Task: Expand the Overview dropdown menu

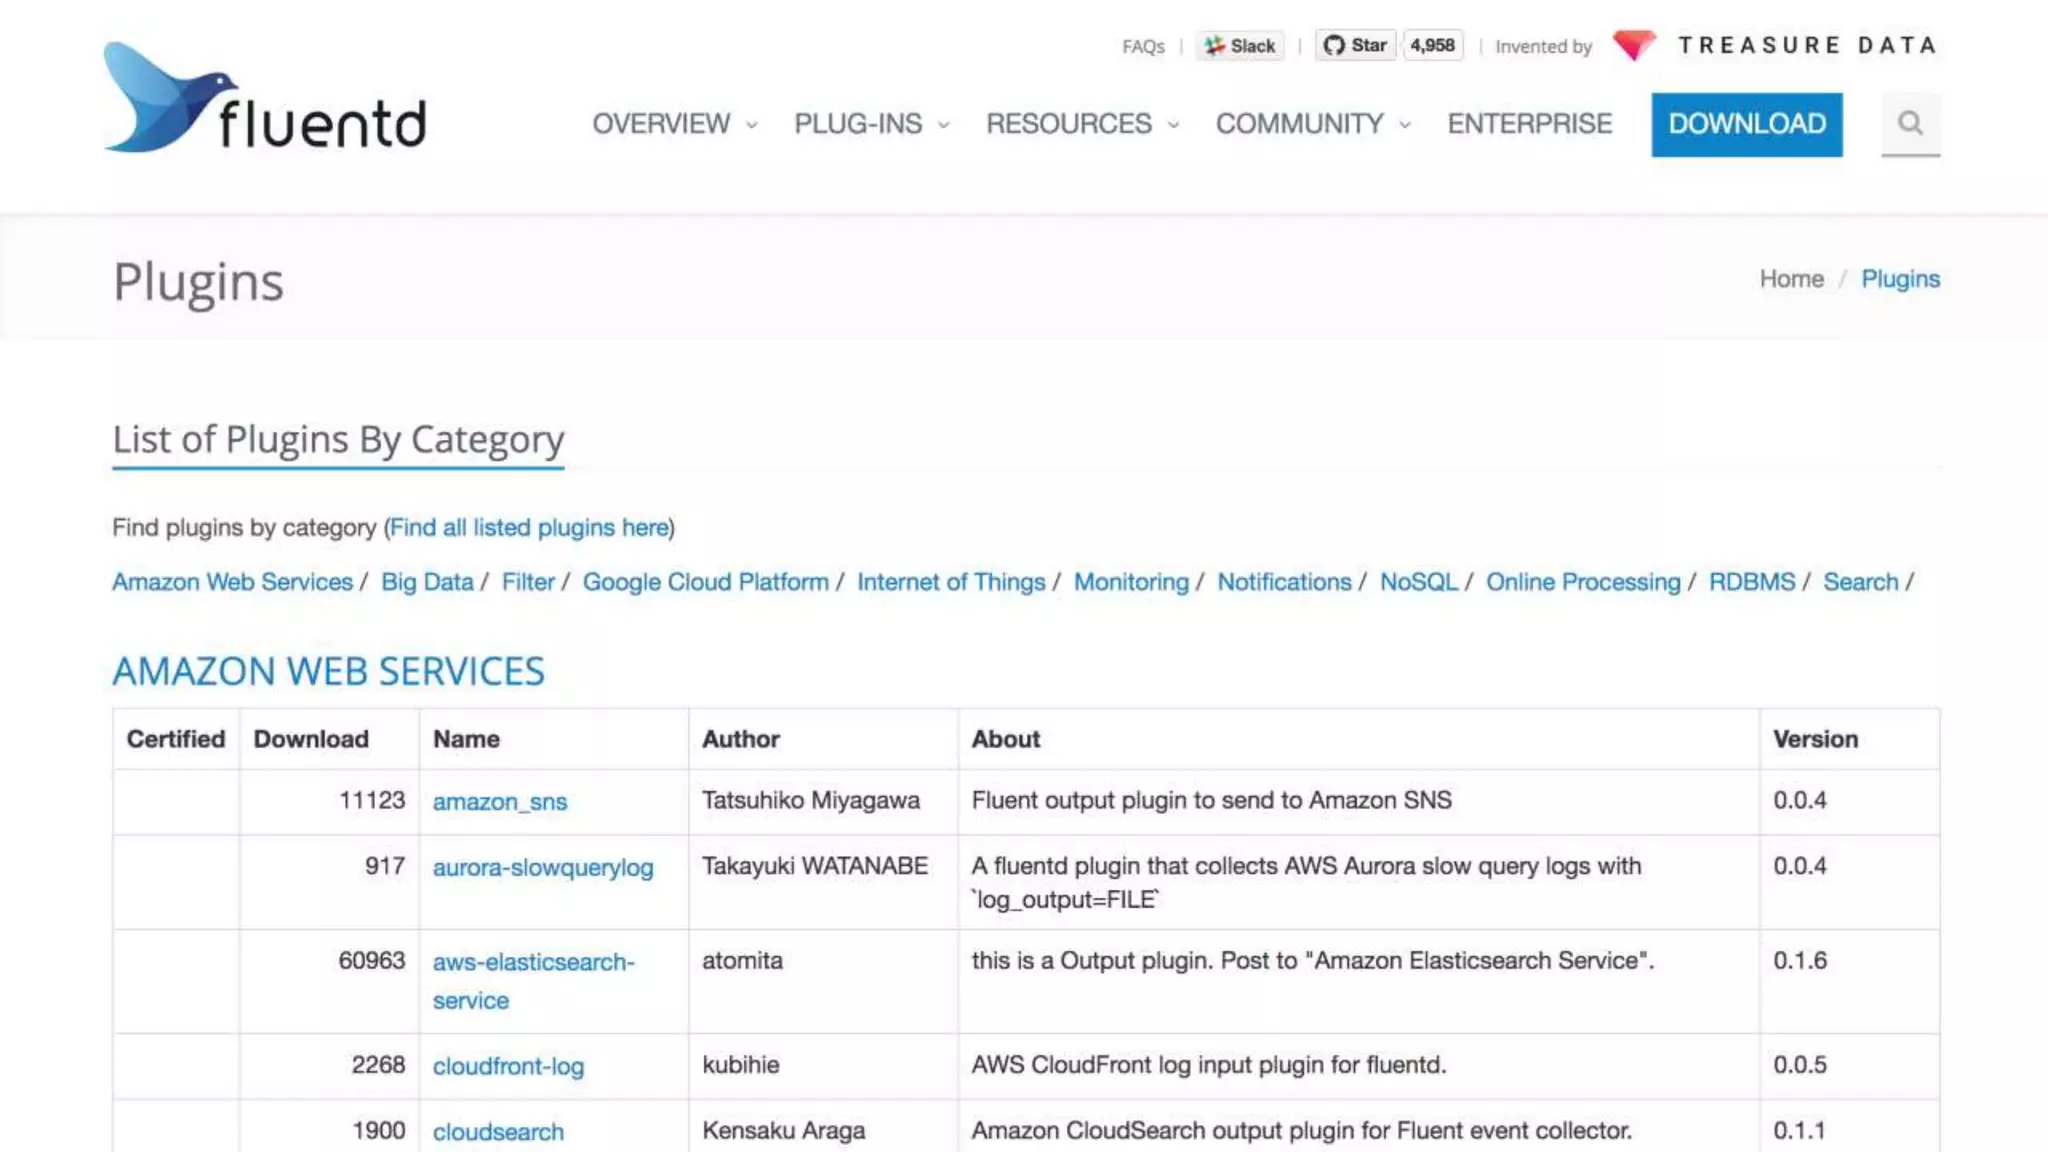Action: click(x=675, y=124)
